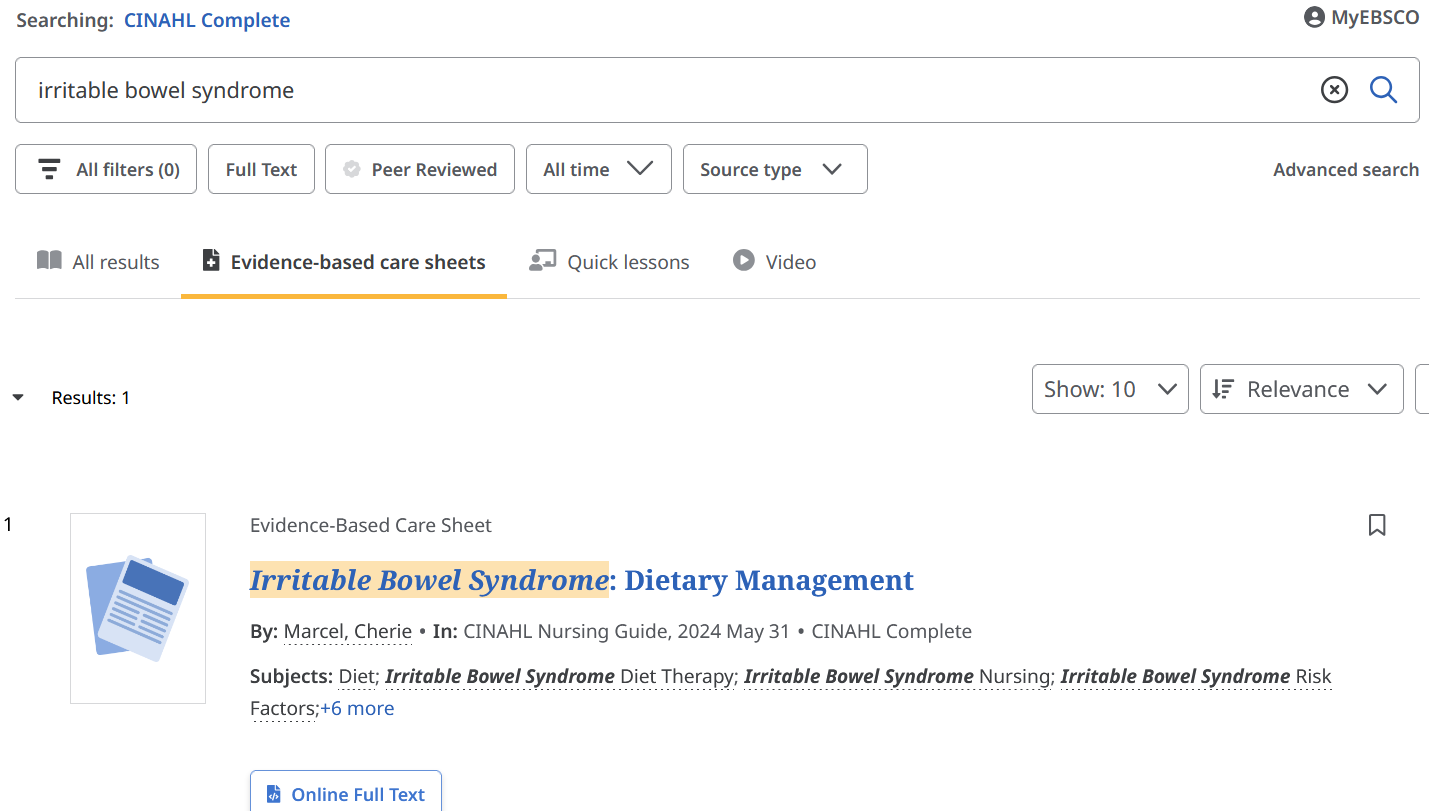Toggle the Full Text filter

click(261, 169)
